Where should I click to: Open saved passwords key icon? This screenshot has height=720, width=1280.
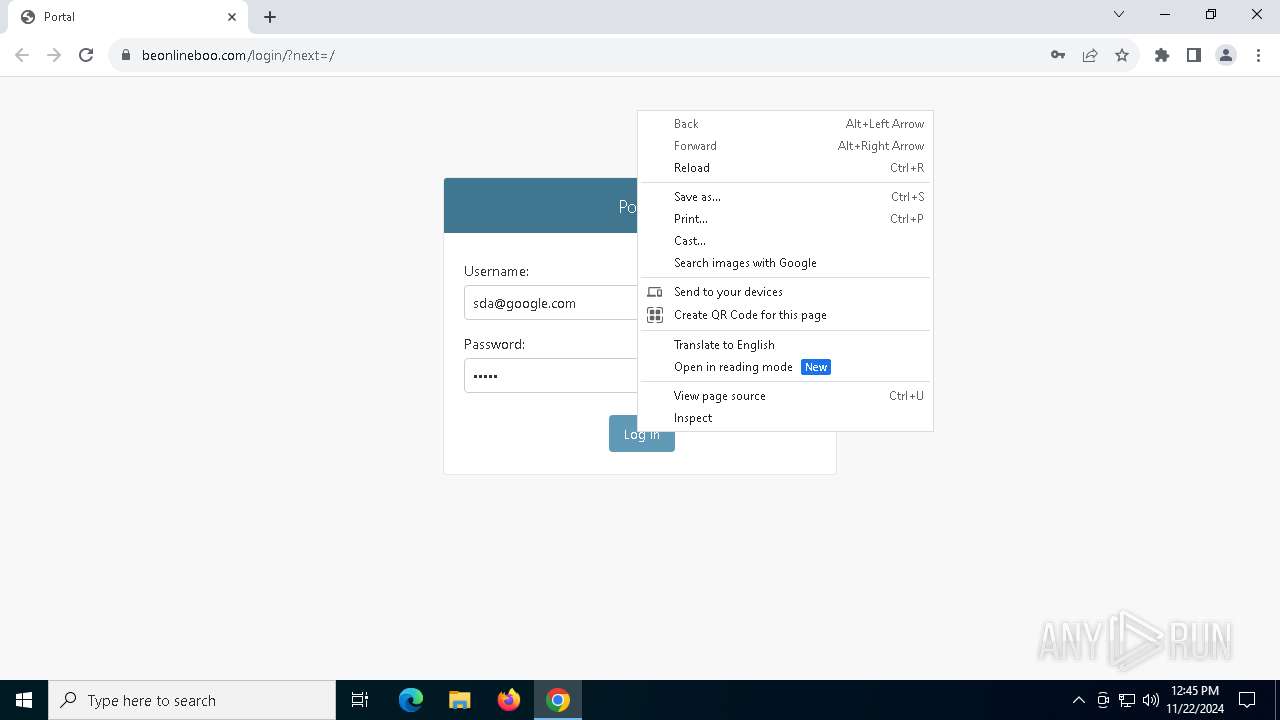point(1058,55)
